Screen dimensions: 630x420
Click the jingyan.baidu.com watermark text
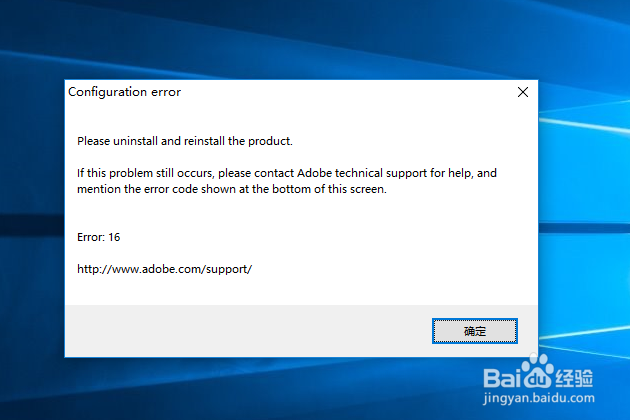point(539,398)
